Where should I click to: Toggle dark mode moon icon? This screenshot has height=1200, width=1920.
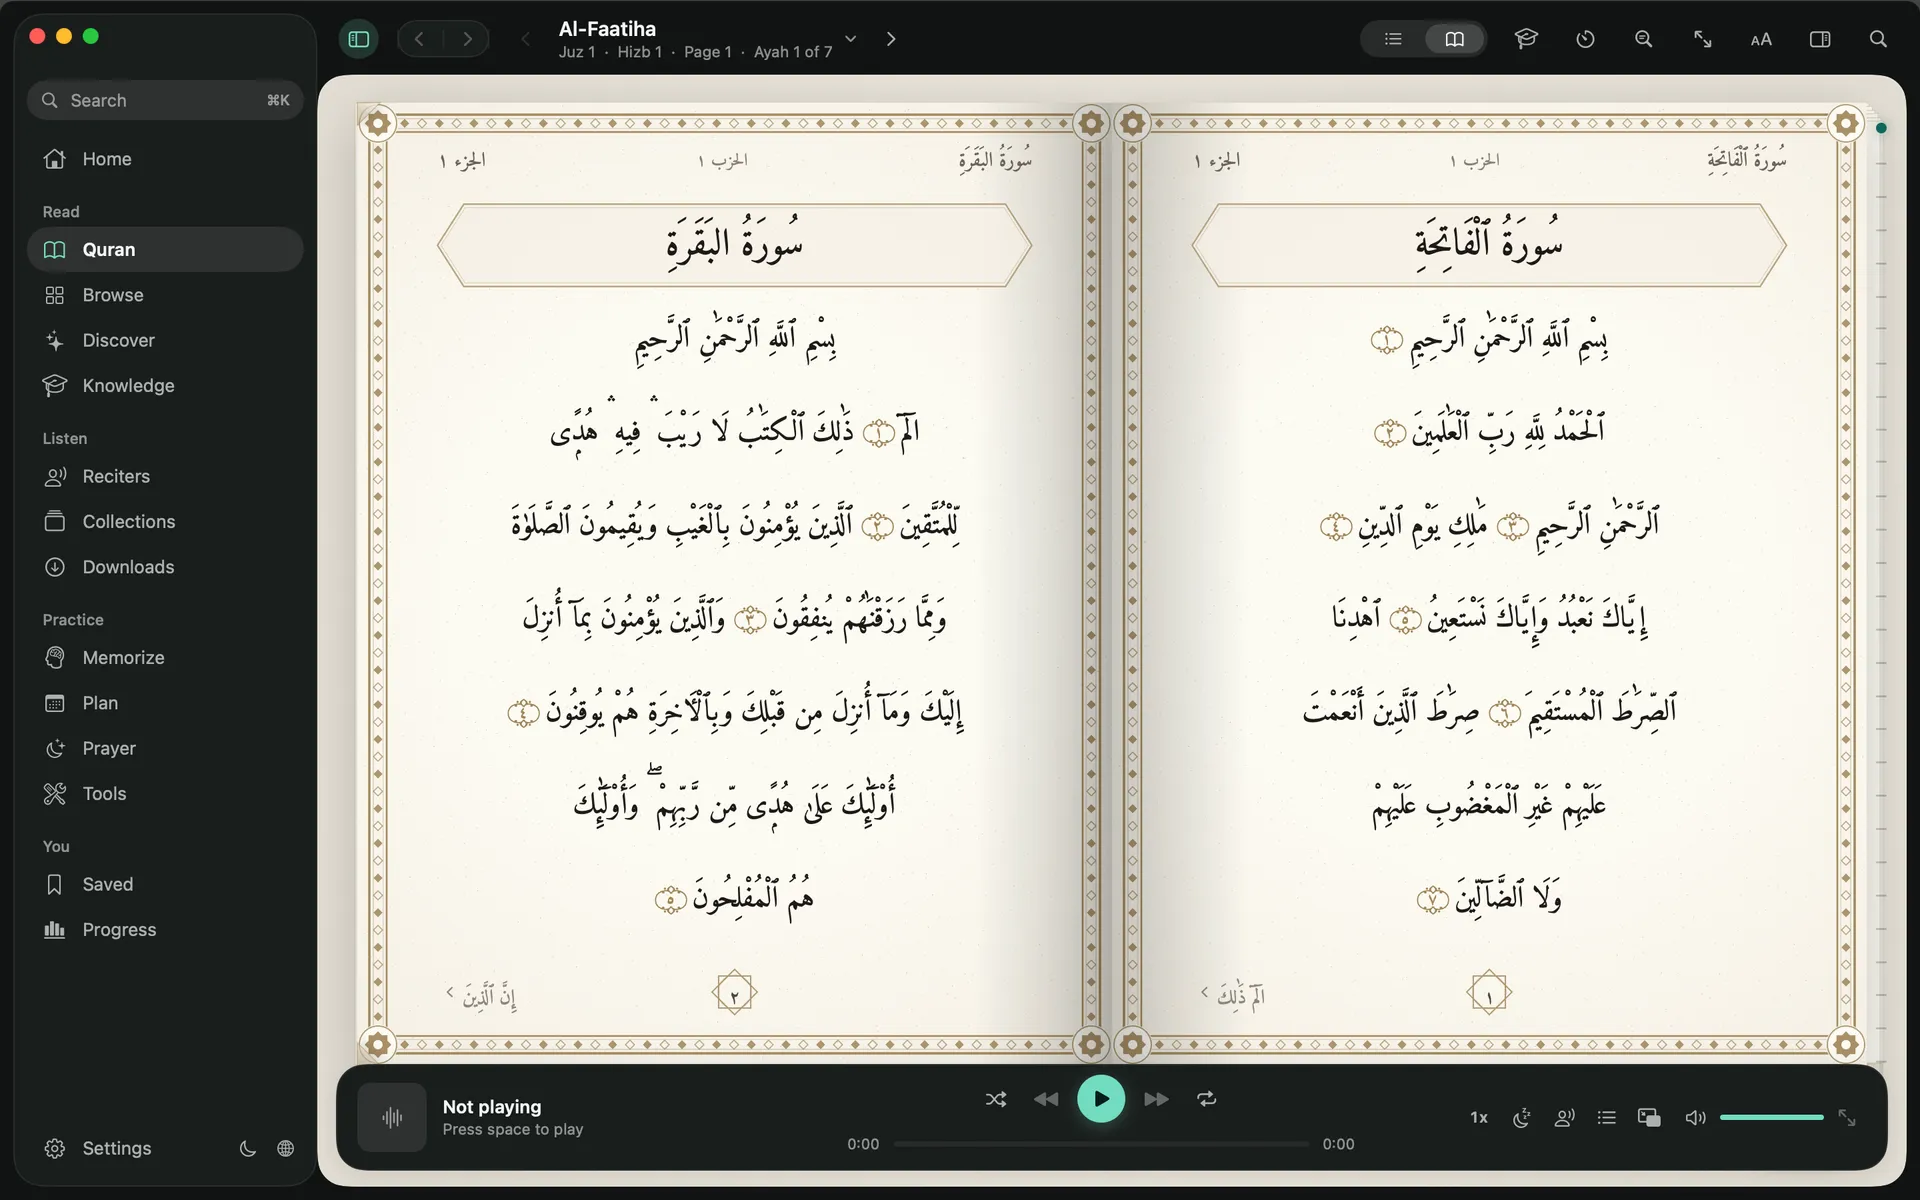(247, 1148)
